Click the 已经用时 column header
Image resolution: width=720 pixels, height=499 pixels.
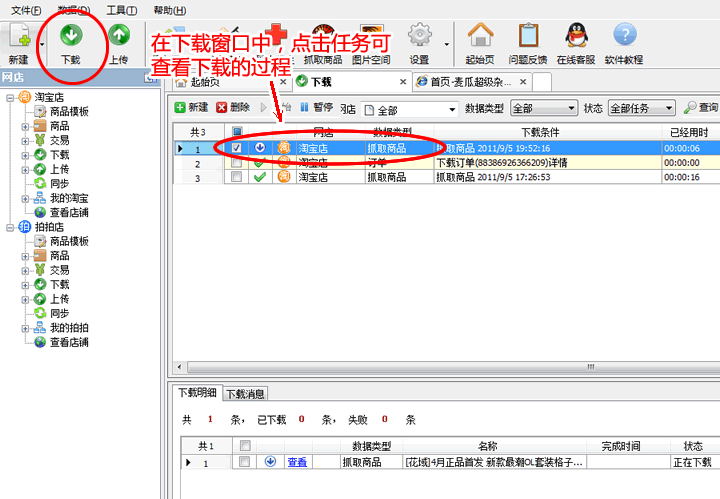click(x=690, y=132)
